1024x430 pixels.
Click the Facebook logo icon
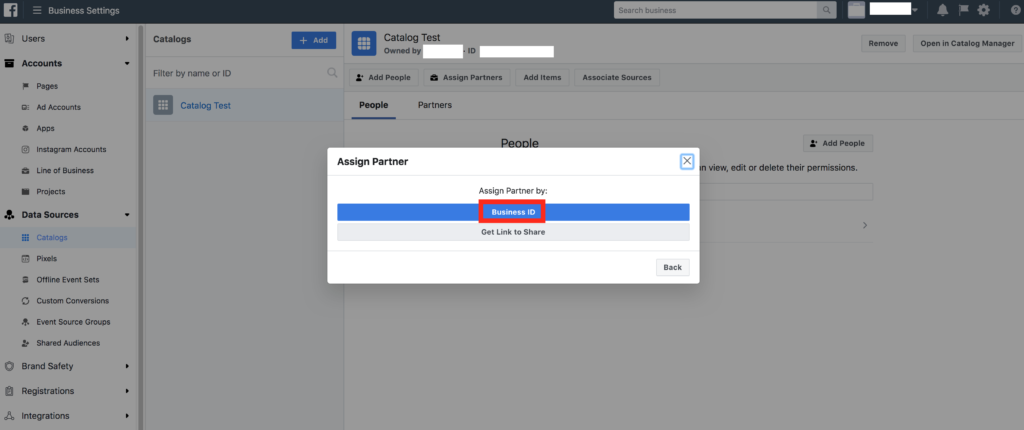coord(11,10)
